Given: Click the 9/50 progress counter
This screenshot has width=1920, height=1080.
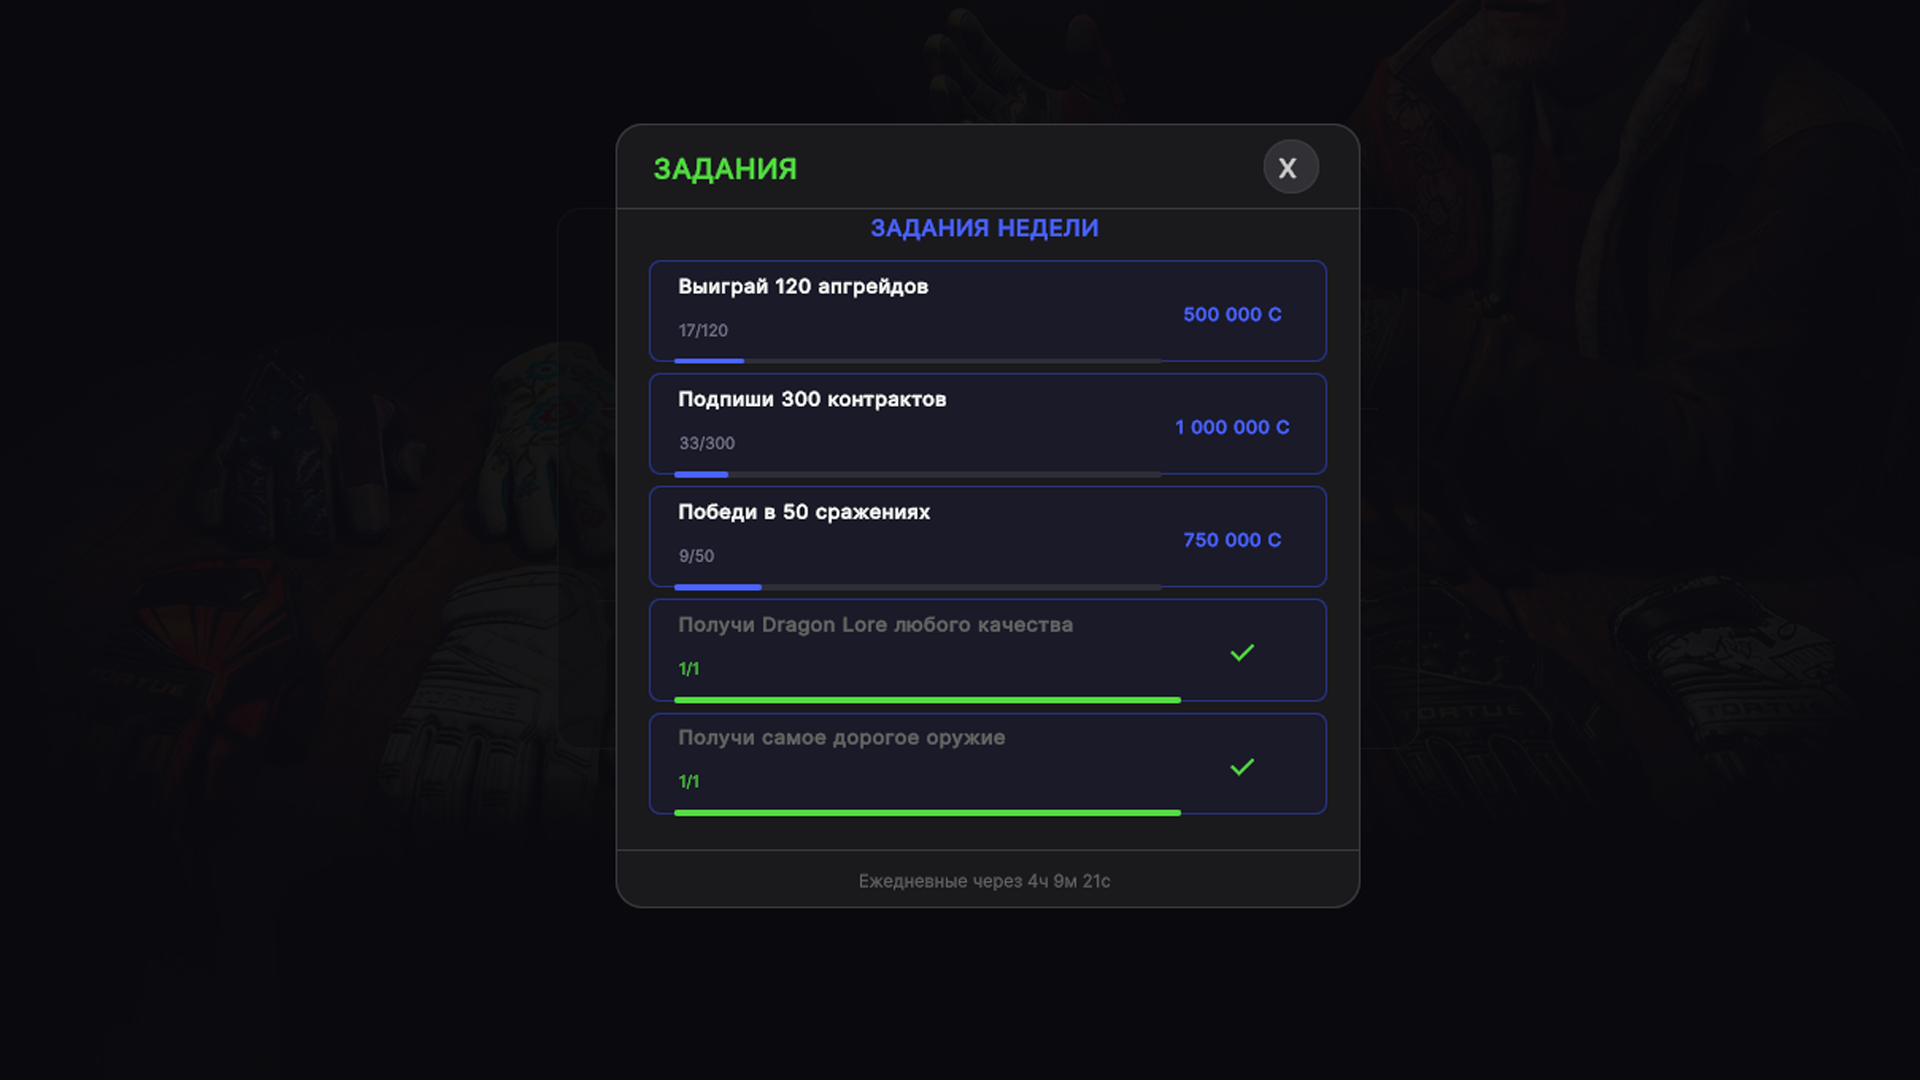Looking at the screenshot, I should 696,556.
